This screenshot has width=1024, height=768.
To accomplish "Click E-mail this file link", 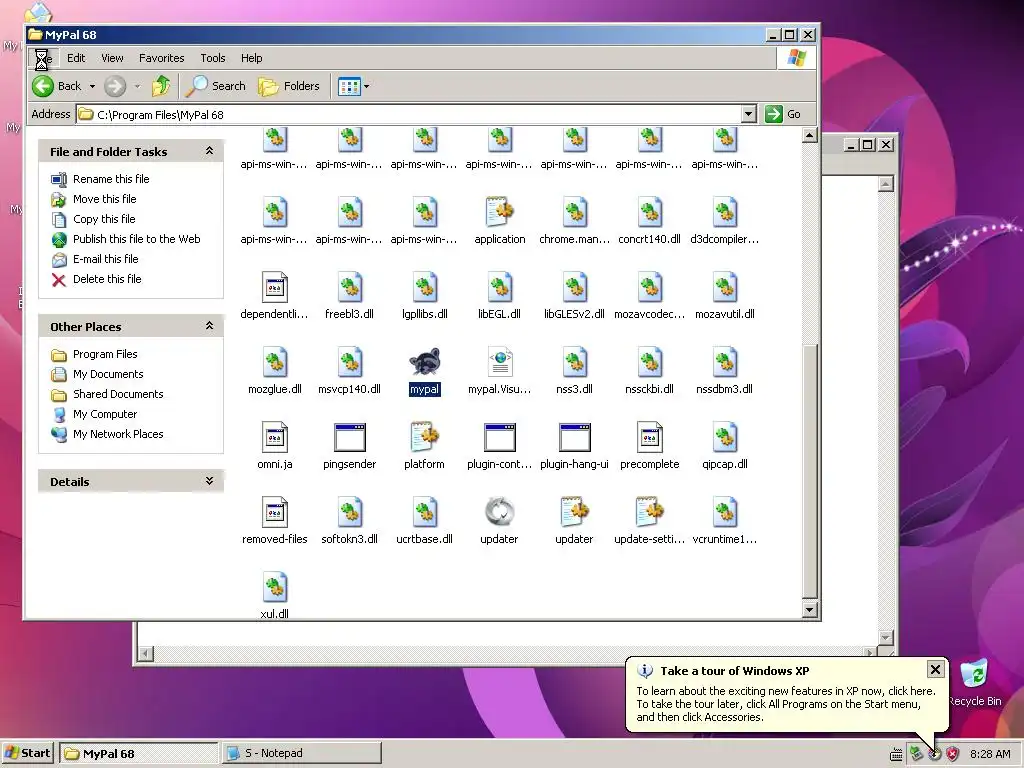I will tap(105, 259).
